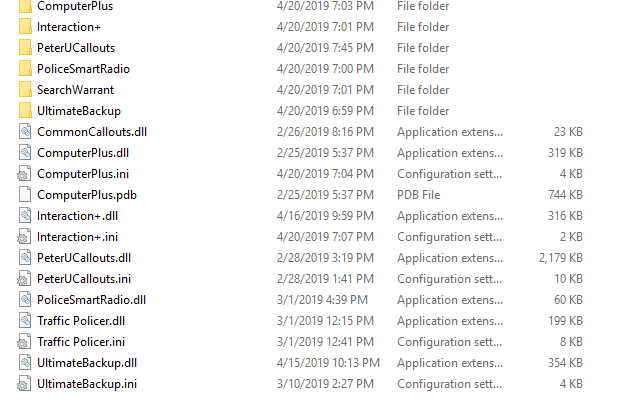Click the ComputerPlus.ini gear file icon
The image size is (617, 409).
[24, 174]
